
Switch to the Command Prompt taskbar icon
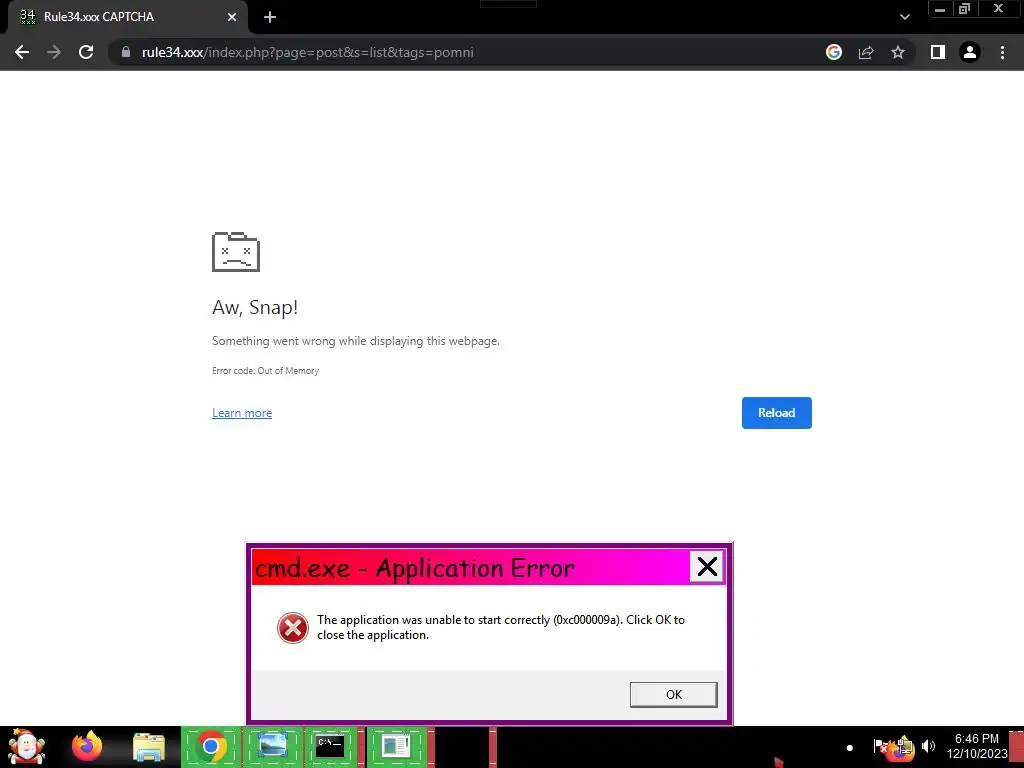pos(330,746)
